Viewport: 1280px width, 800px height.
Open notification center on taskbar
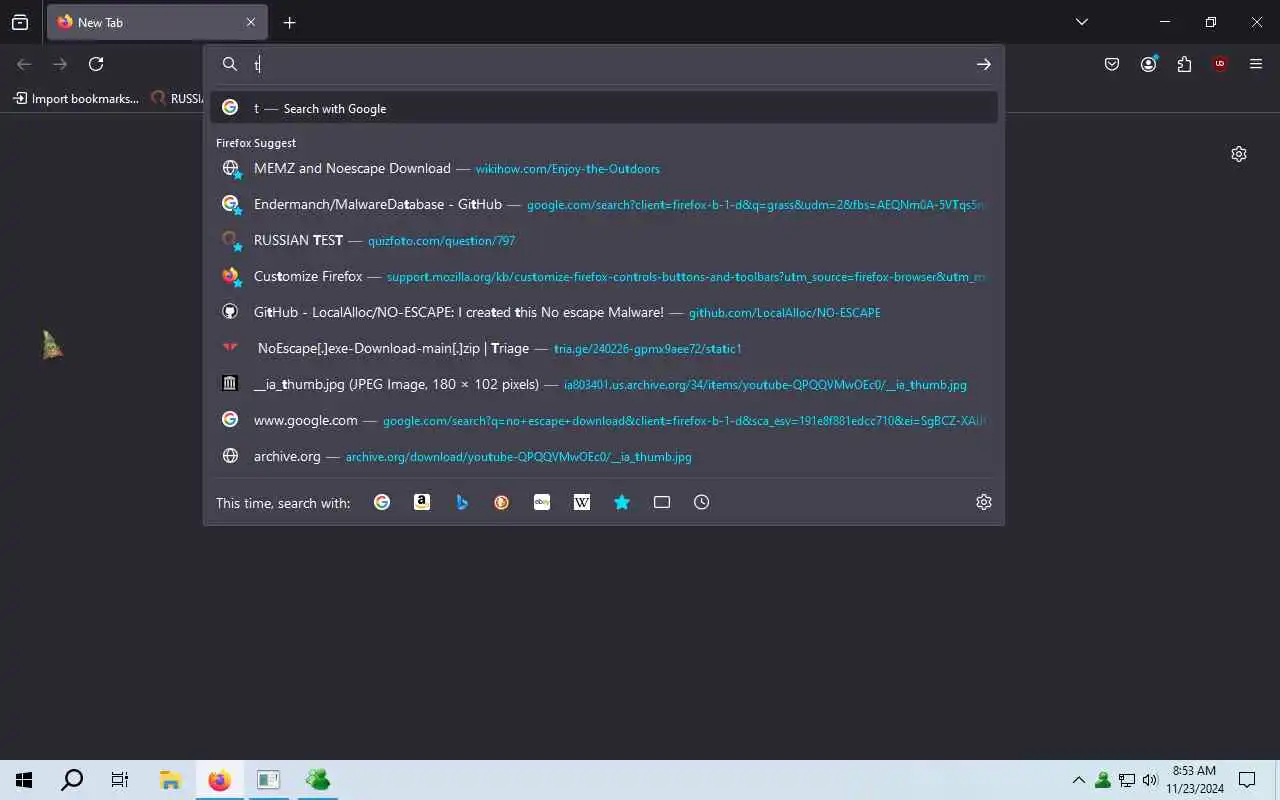coord(1247,780)
